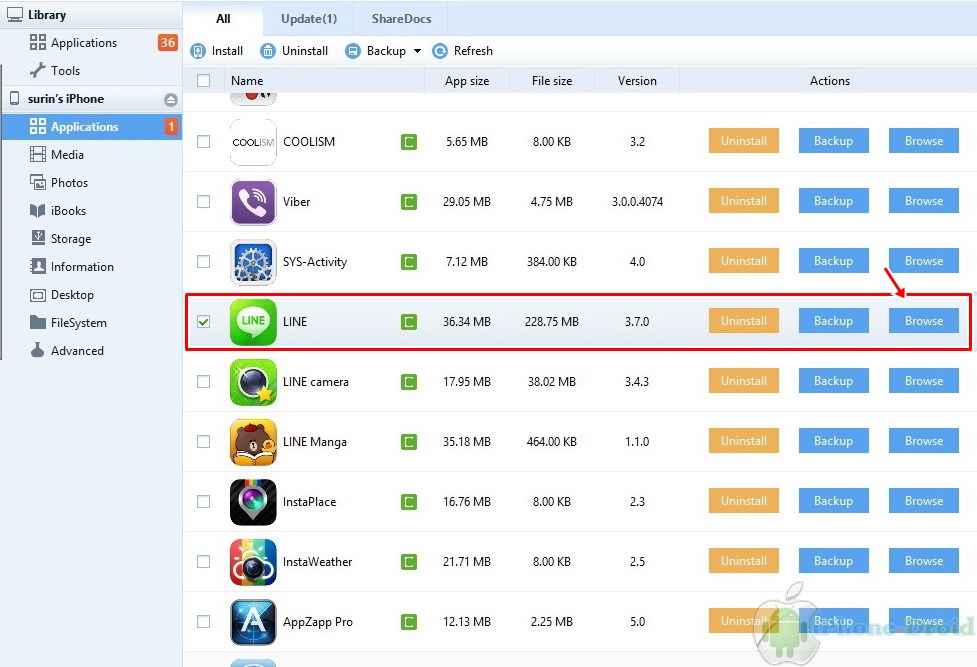The image size is (977, 667).
Task: Switch to the Update(1) tab
Action: [309, 19]
